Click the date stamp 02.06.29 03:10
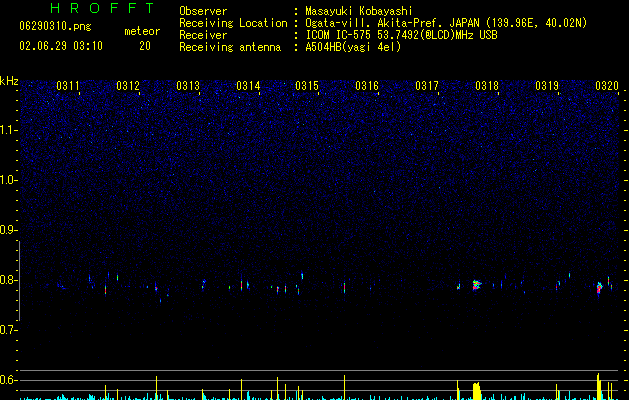The image size is (629, 400). tap(61, 46)
